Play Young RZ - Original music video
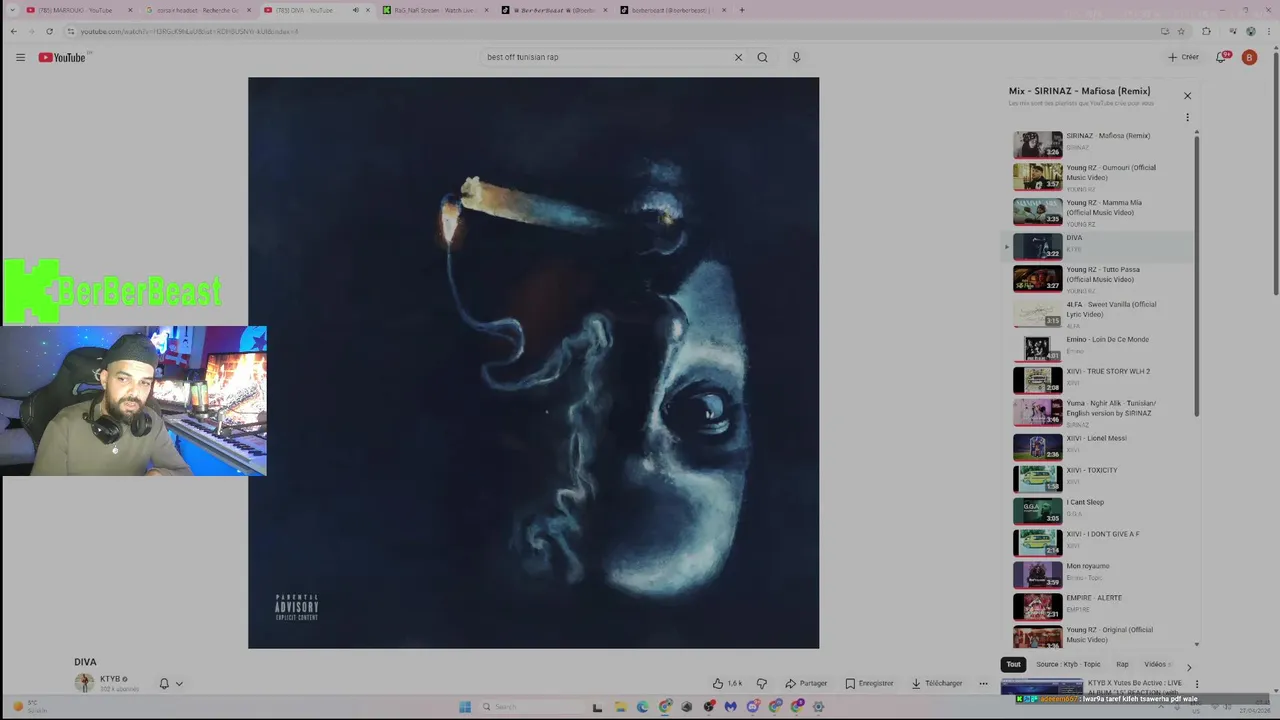Viewport: 1280px width, 720px height. point(1100,636)
